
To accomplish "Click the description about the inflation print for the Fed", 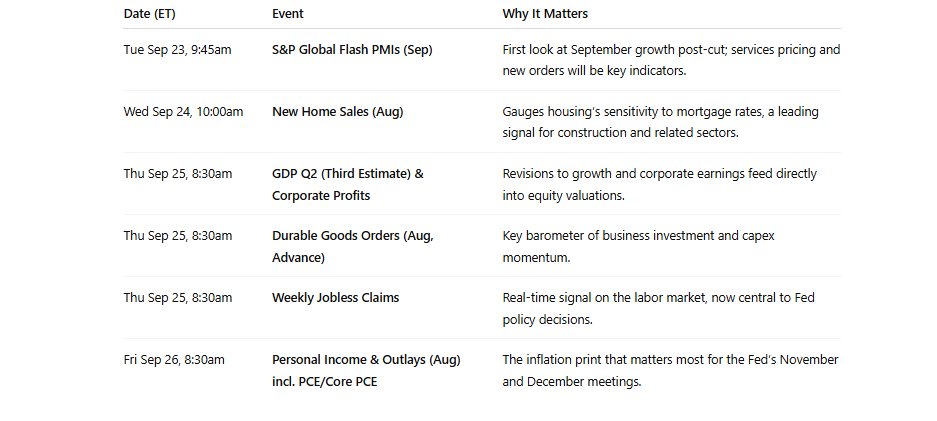I will click(x=670, y=370).
